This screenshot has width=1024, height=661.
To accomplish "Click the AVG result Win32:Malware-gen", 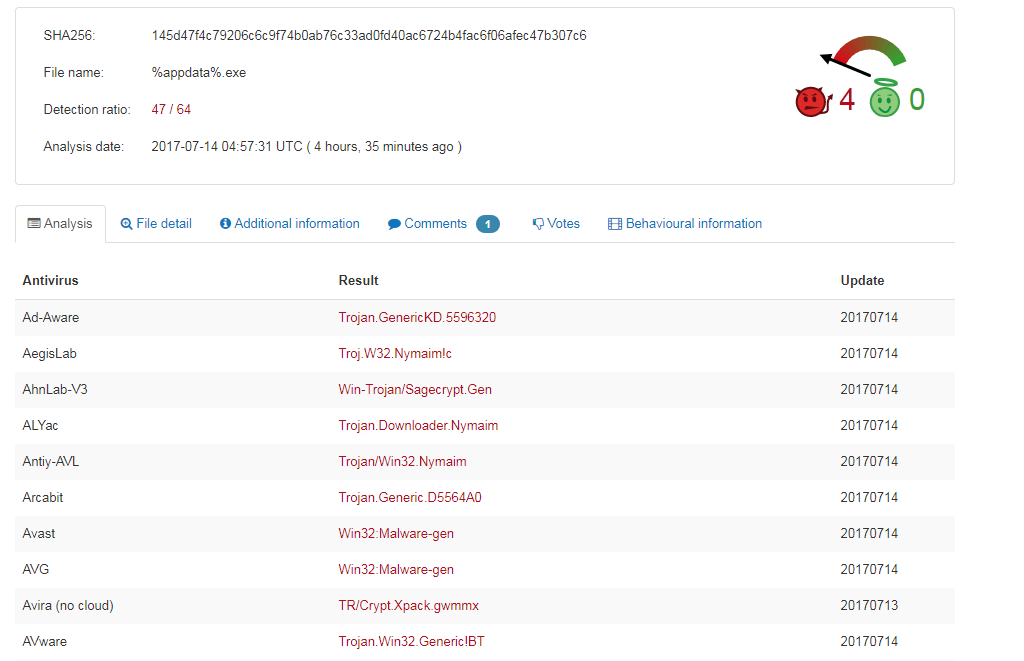I will tap(396, 569).
